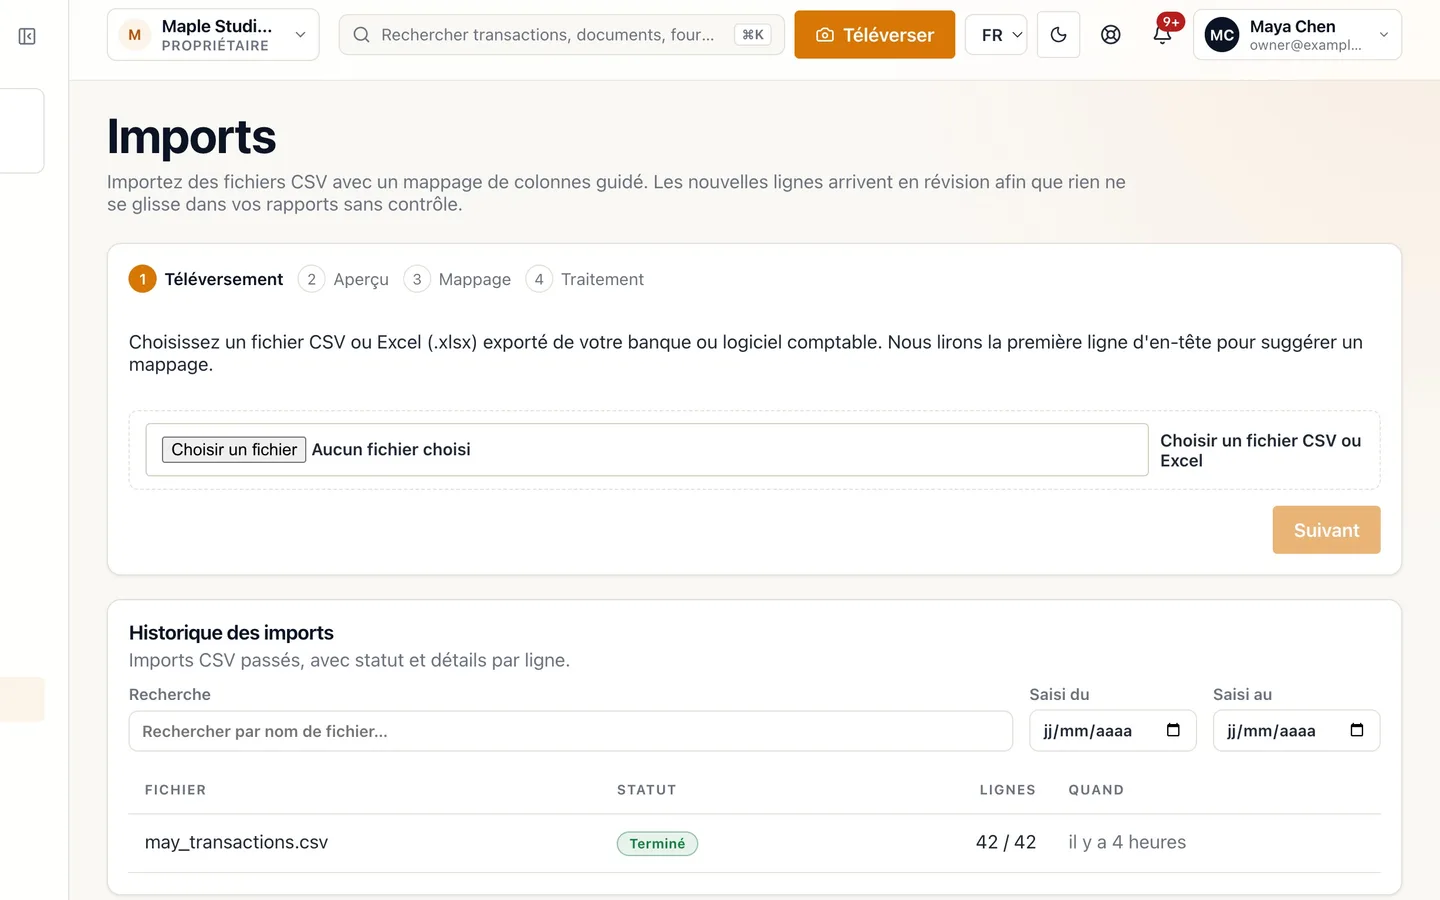Focus the global transactions search field

coord(562,35)
